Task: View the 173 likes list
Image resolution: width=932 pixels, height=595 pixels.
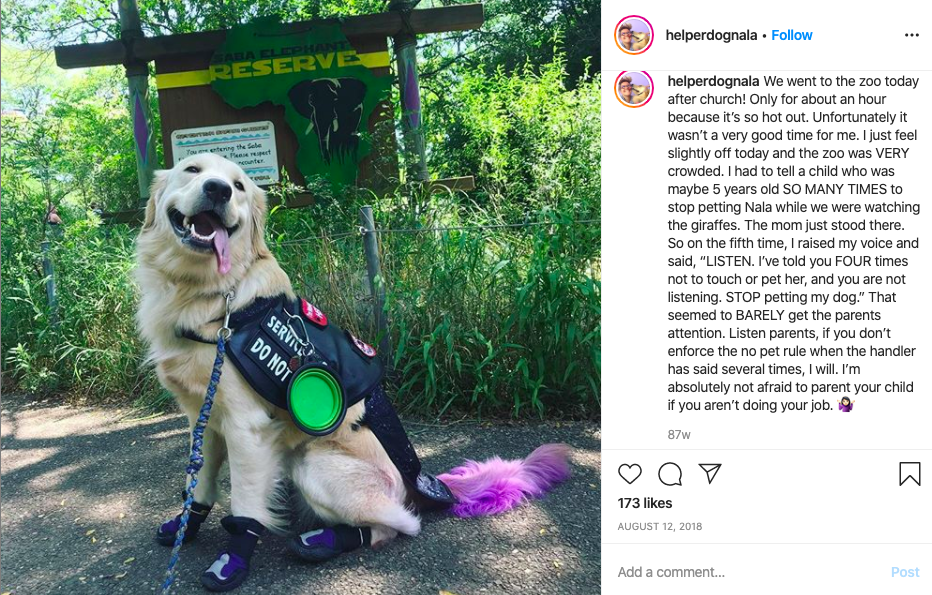Action: click(x=645, y=503)
